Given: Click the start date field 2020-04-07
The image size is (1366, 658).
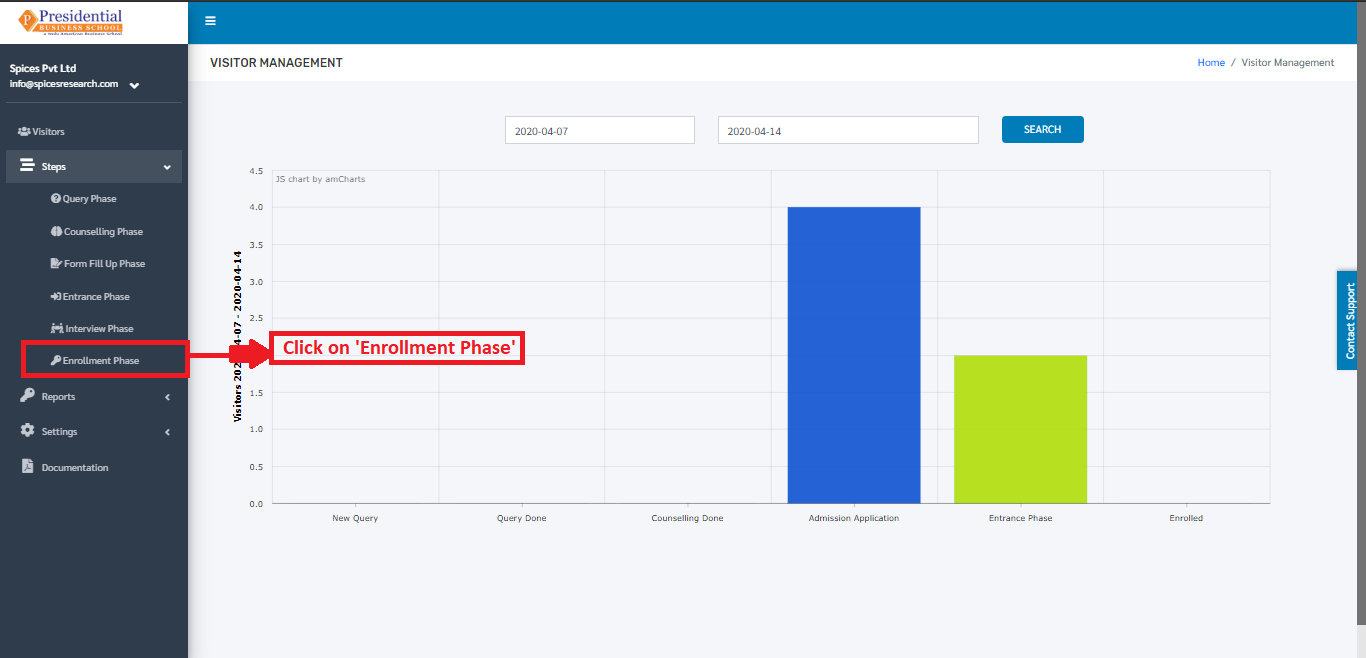Looking at the screenshot, I should coord(599,130).
